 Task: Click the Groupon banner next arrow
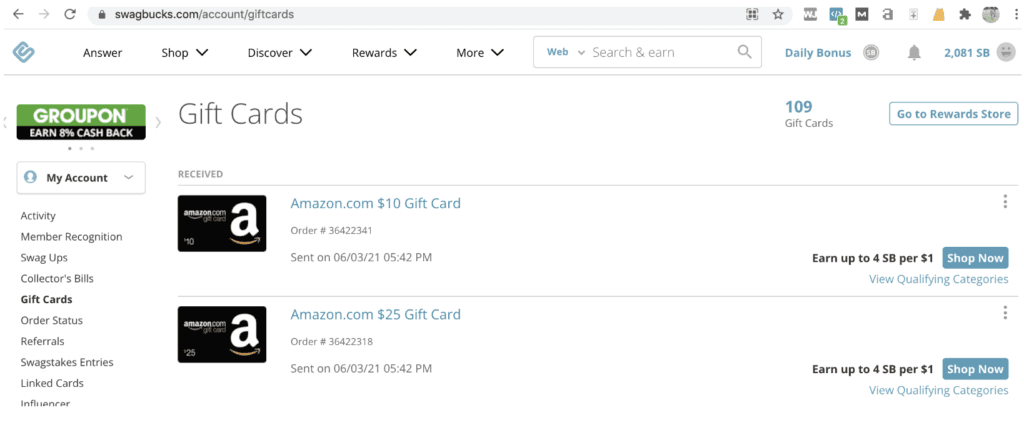point(158,122)
